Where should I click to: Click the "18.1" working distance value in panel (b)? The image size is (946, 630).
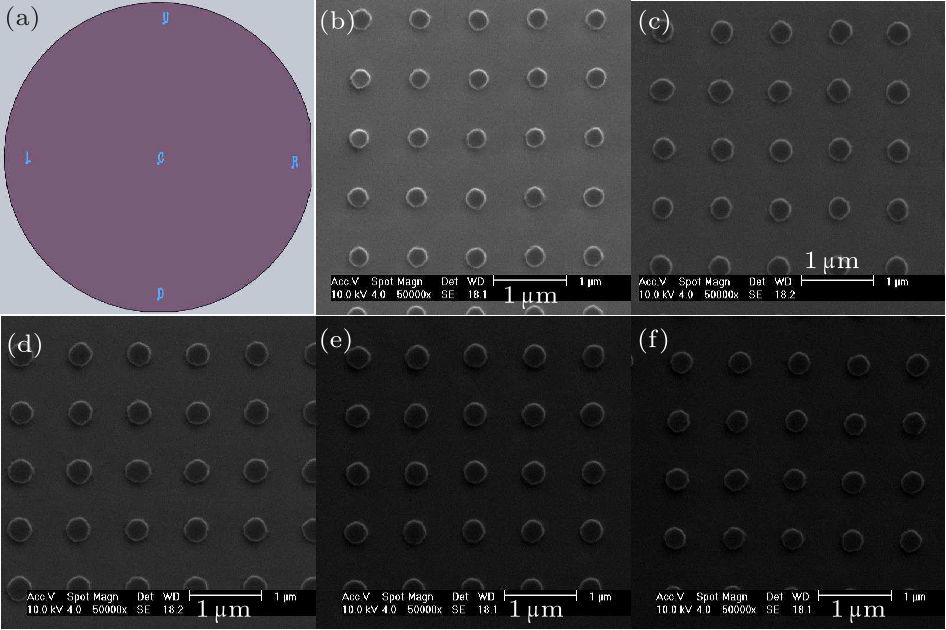click(477, 294)
